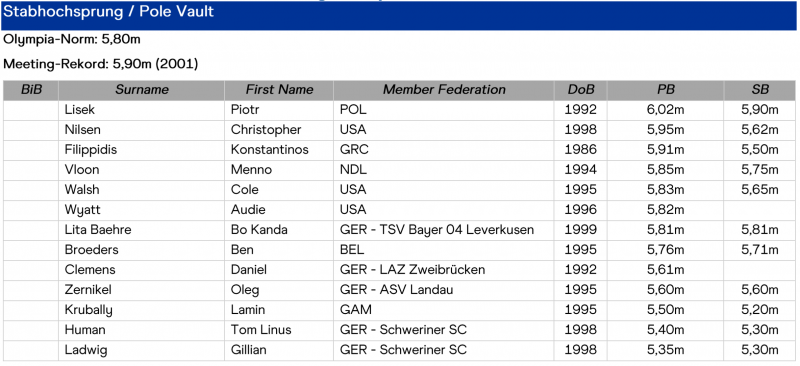Click the Stabhochsprung / Pole Vault heading
The width and height of the screenshot is (800, 366).
(x=109, y=12)
